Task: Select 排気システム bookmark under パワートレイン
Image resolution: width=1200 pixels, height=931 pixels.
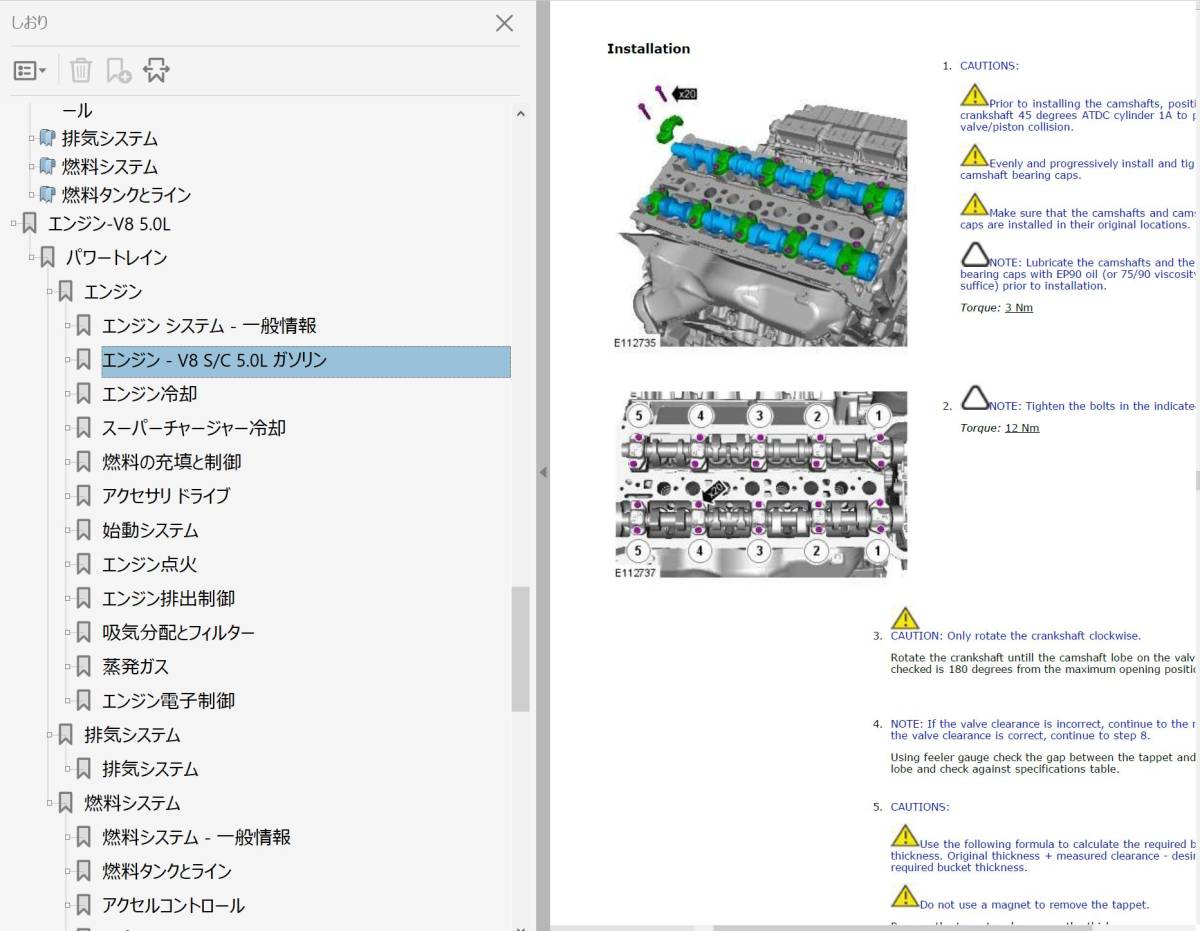Action: click(x=132, y=735)
